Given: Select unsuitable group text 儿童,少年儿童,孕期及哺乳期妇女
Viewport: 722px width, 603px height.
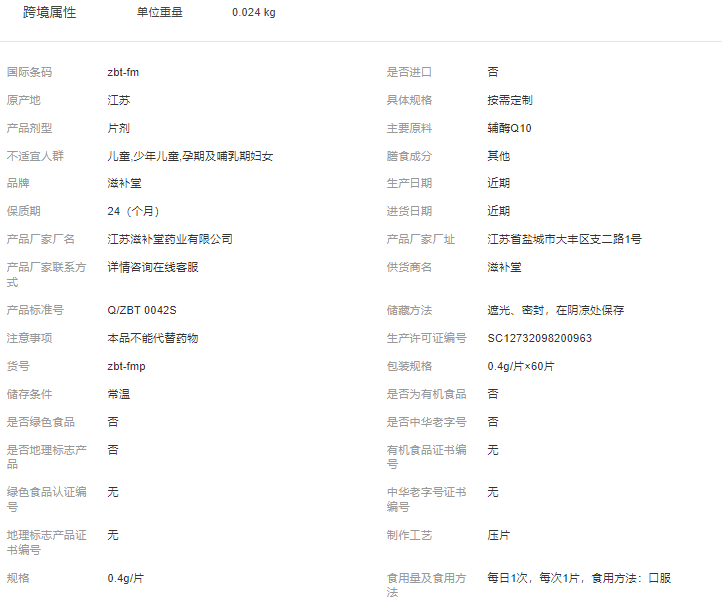Looking at the screenshot, I should pos(190,157).
